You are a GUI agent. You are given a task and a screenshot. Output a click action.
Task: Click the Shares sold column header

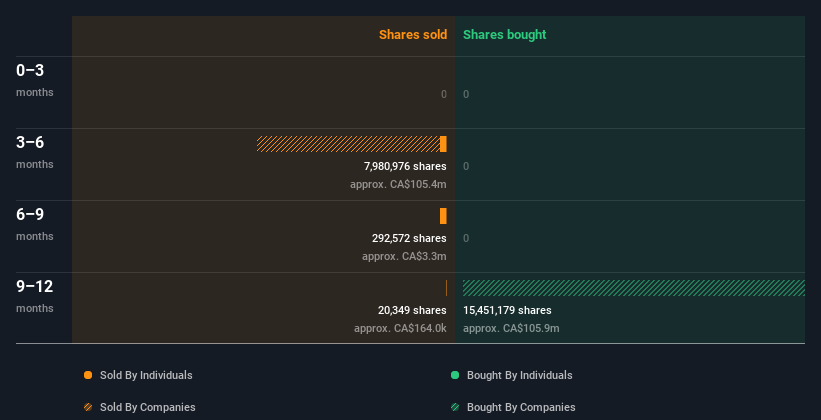coord(413,35)
